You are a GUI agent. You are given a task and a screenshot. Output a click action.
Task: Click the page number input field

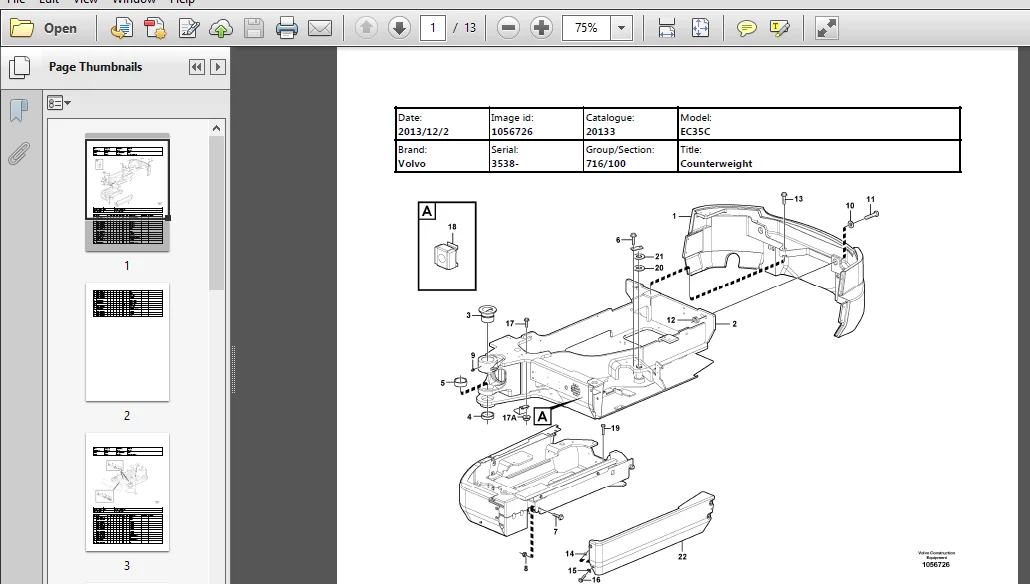coord(432,28)
